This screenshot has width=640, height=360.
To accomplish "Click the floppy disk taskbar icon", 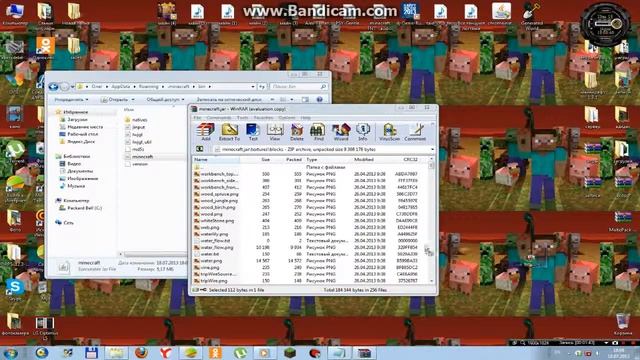I will [x=91, y=353].
